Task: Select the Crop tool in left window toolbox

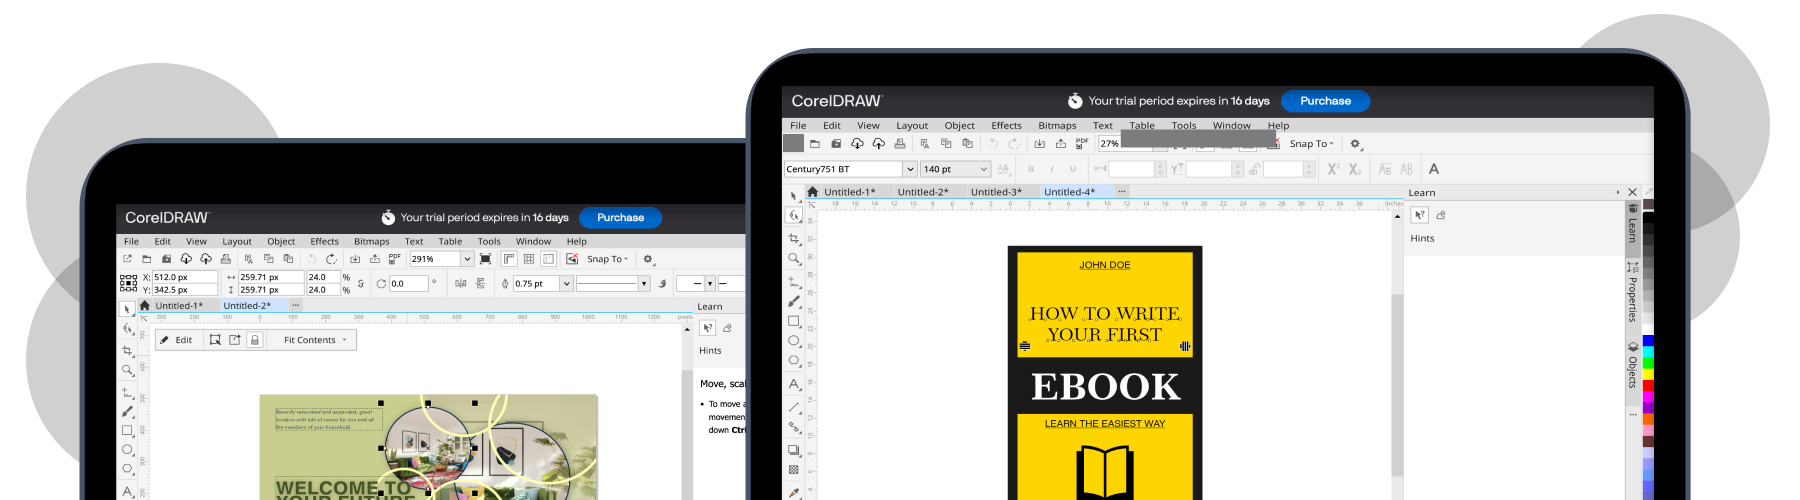Action: [x=127, y=351]
